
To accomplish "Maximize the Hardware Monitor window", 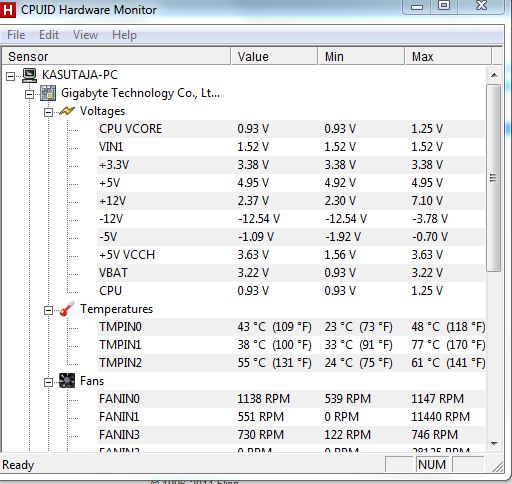I will click(x=444, y=6).
